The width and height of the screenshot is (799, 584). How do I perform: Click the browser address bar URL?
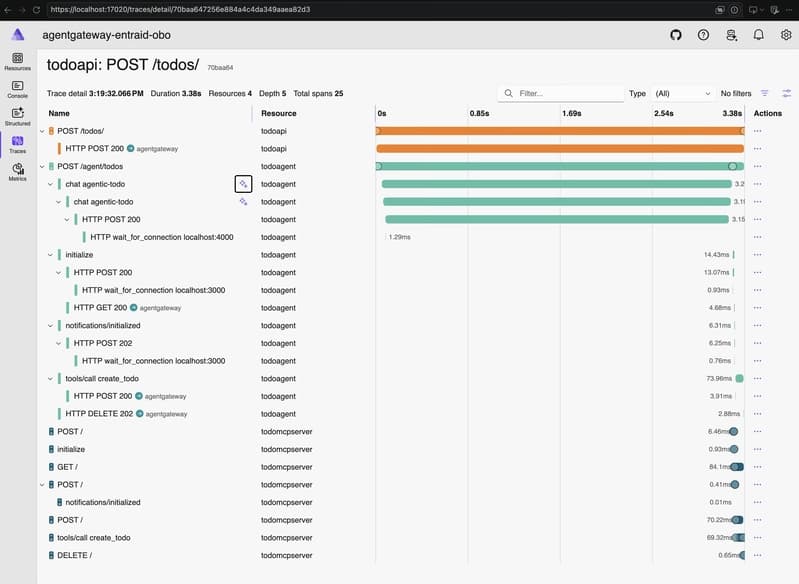pyautogui.click(x=180, y=9)
